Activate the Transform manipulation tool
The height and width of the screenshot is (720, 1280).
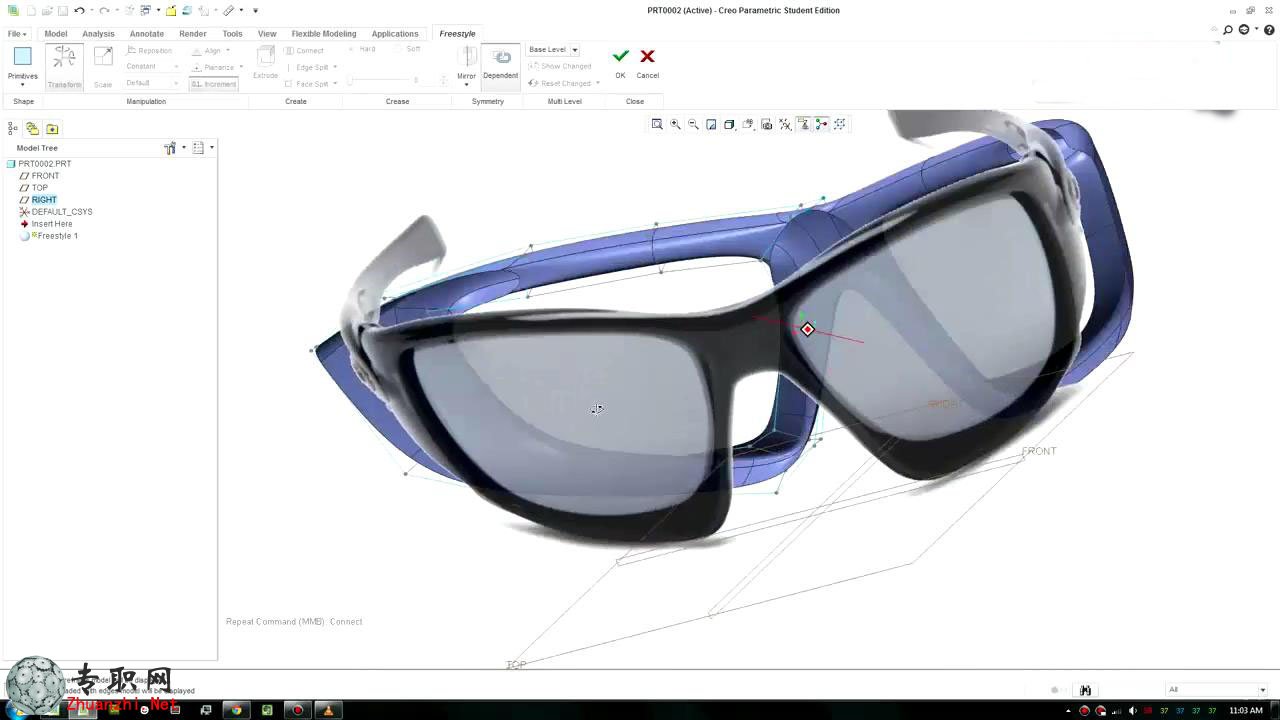point(64,67)
